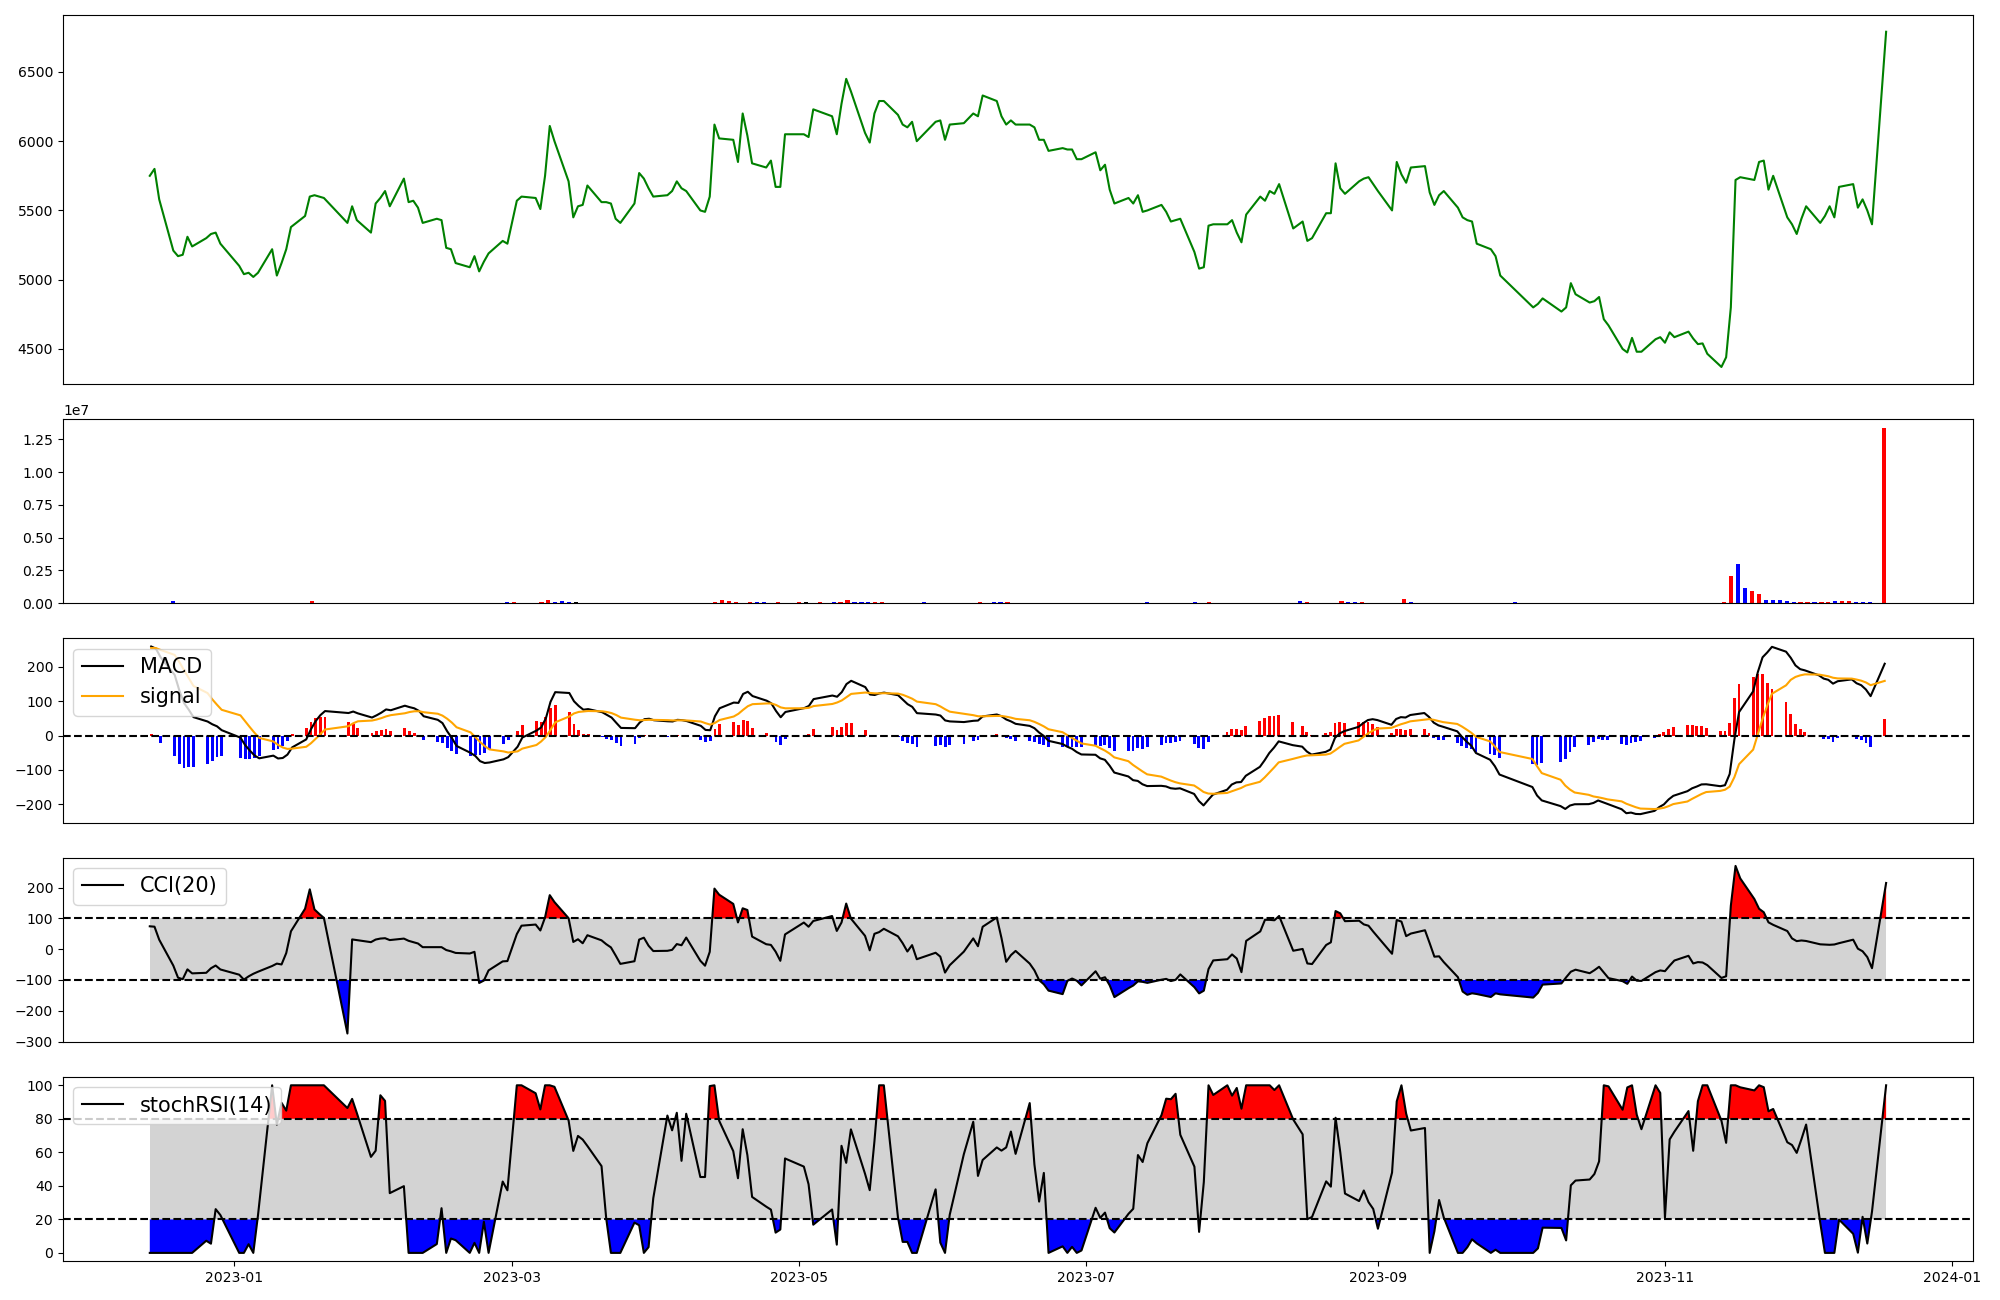
Task: Click the 2023-03 date tick label
Action: pyautogui.click(x=512, y=1277)
